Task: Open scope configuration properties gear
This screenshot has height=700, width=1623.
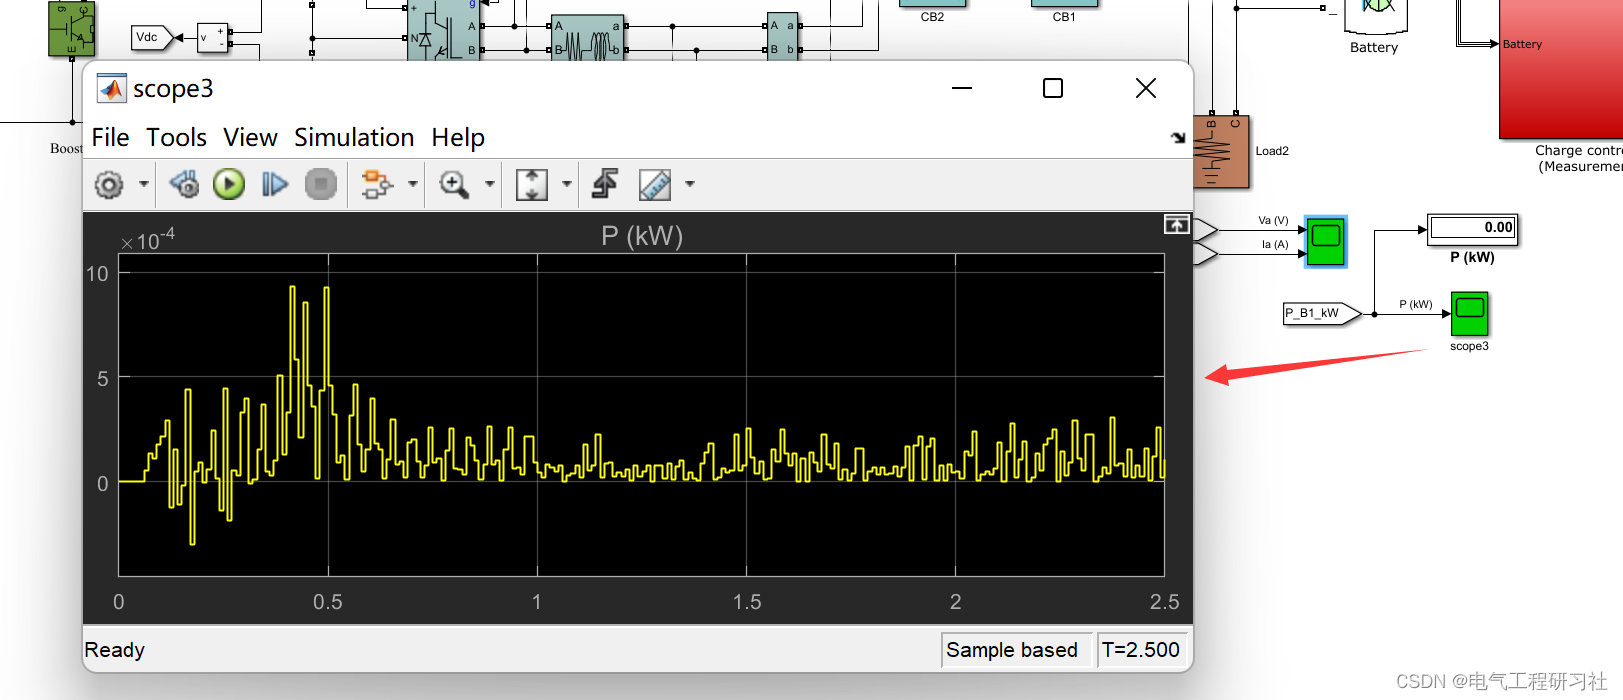Action: point(109,184)
